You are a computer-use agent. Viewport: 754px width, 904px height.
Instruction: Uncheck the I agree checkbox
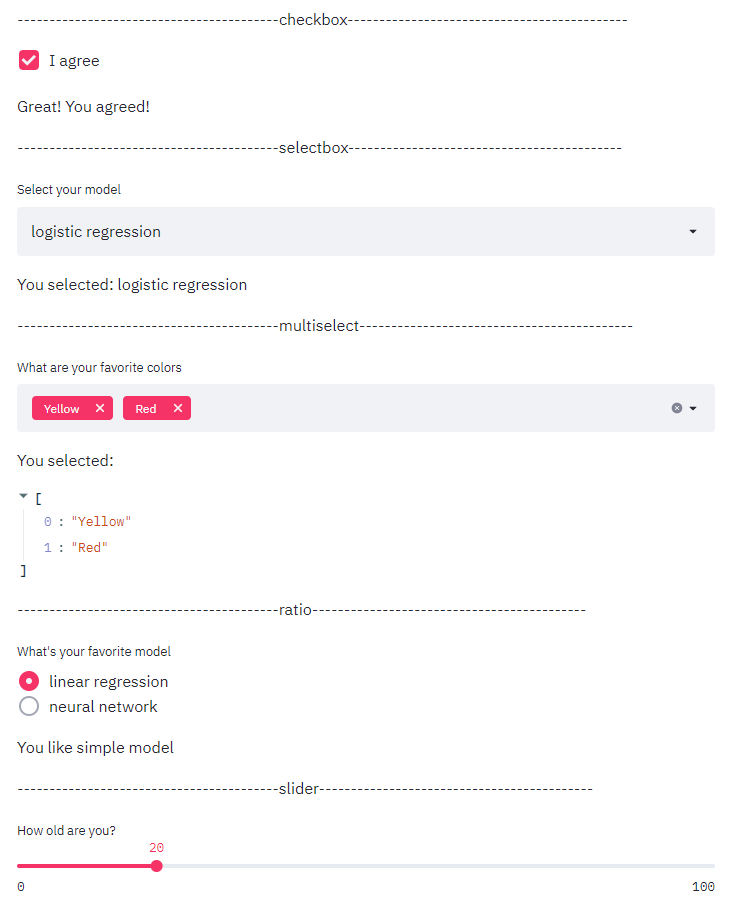29,61
